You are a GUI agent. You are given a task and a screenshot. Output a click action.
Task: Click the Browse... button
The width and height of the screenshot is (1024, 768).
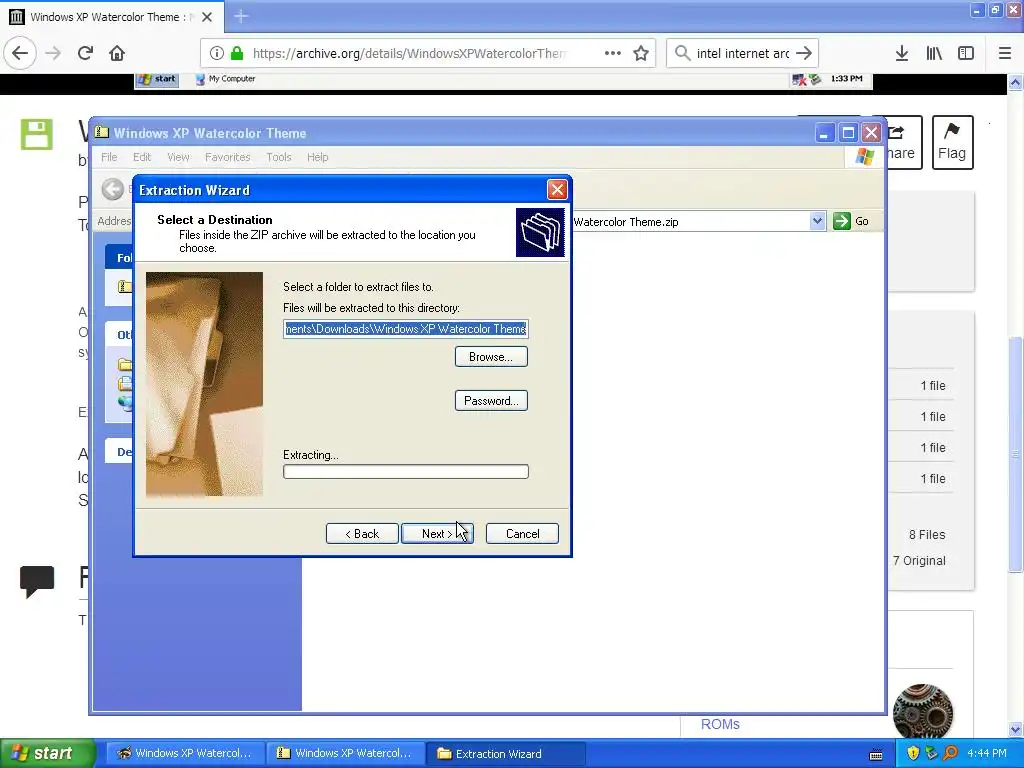click(491, 357)
